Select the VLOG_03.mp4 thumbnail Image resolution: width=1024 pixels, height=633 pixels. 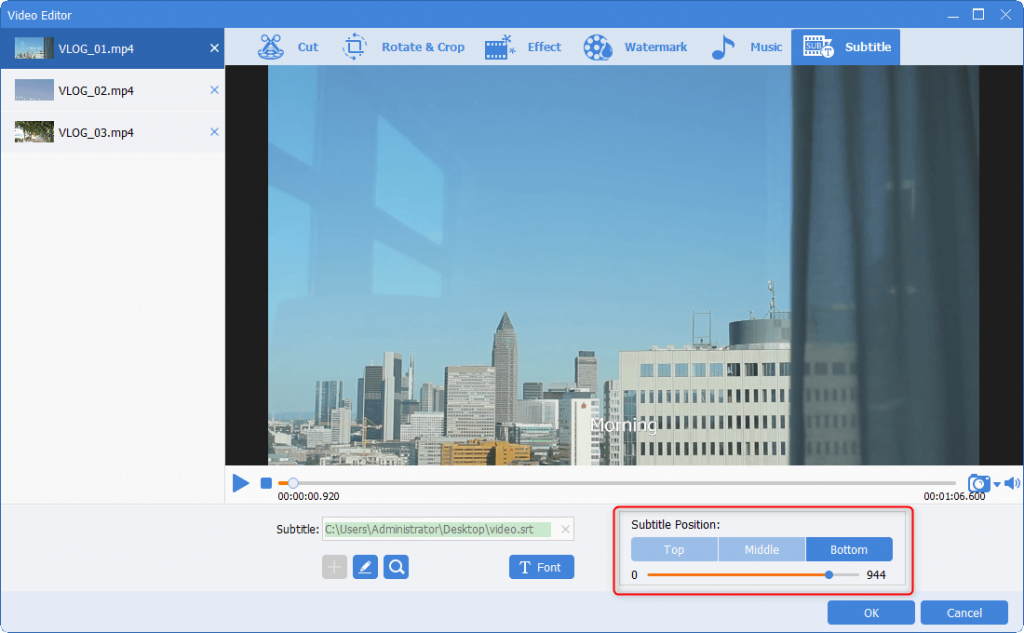pyautogui.click(x=34, y=132)
